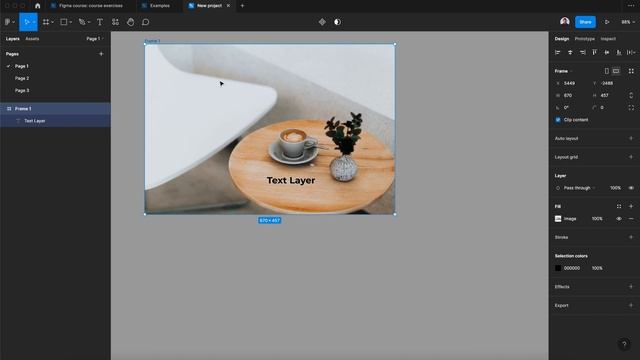The width and height of the screenshot is (640, 360).
Task: Add an Effect with plus
Action: tap(631, 287)
